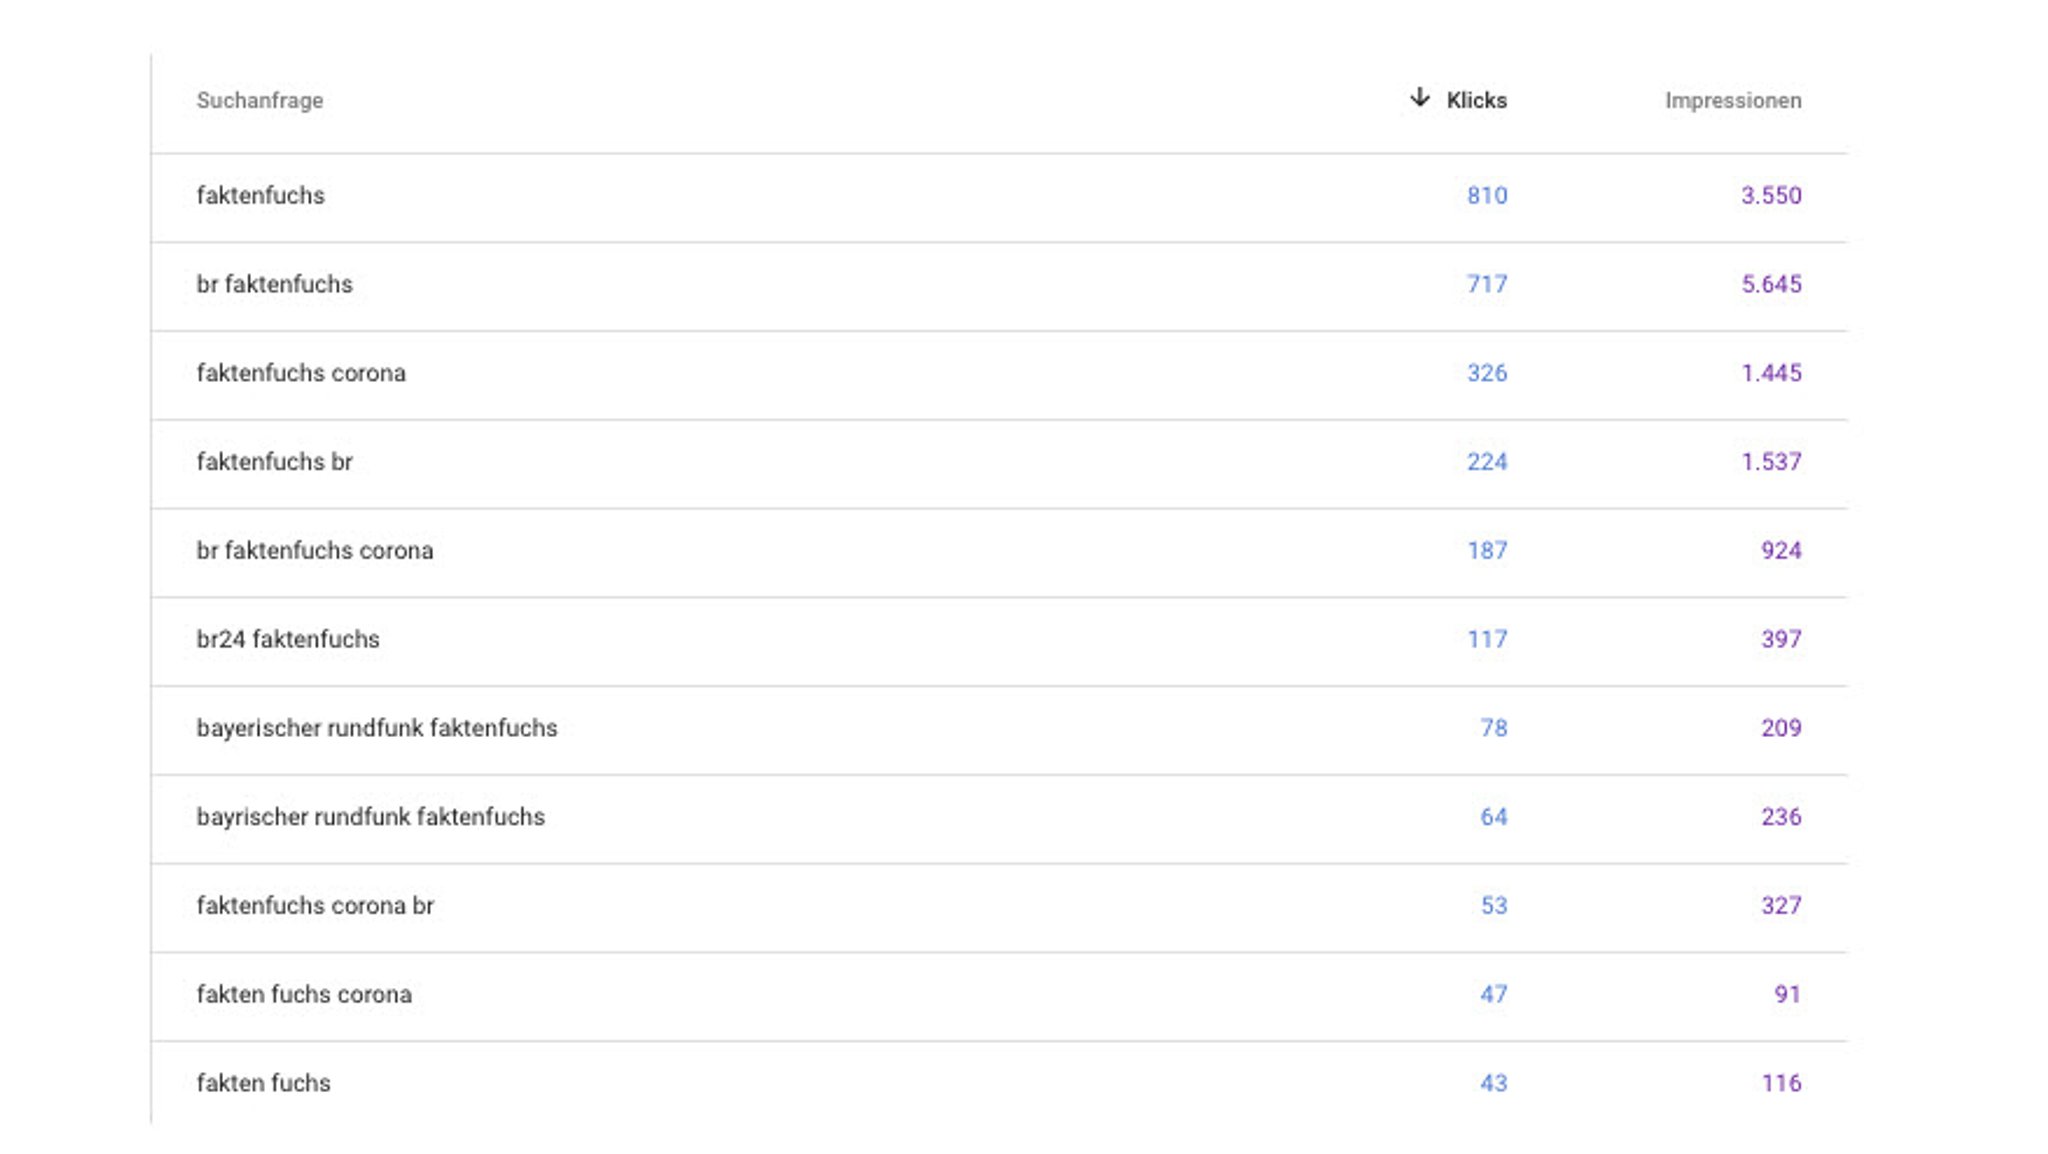Click the impressions value 116
2048x1154 pixels.
pyautogui.click(x=1781, y=1083)
